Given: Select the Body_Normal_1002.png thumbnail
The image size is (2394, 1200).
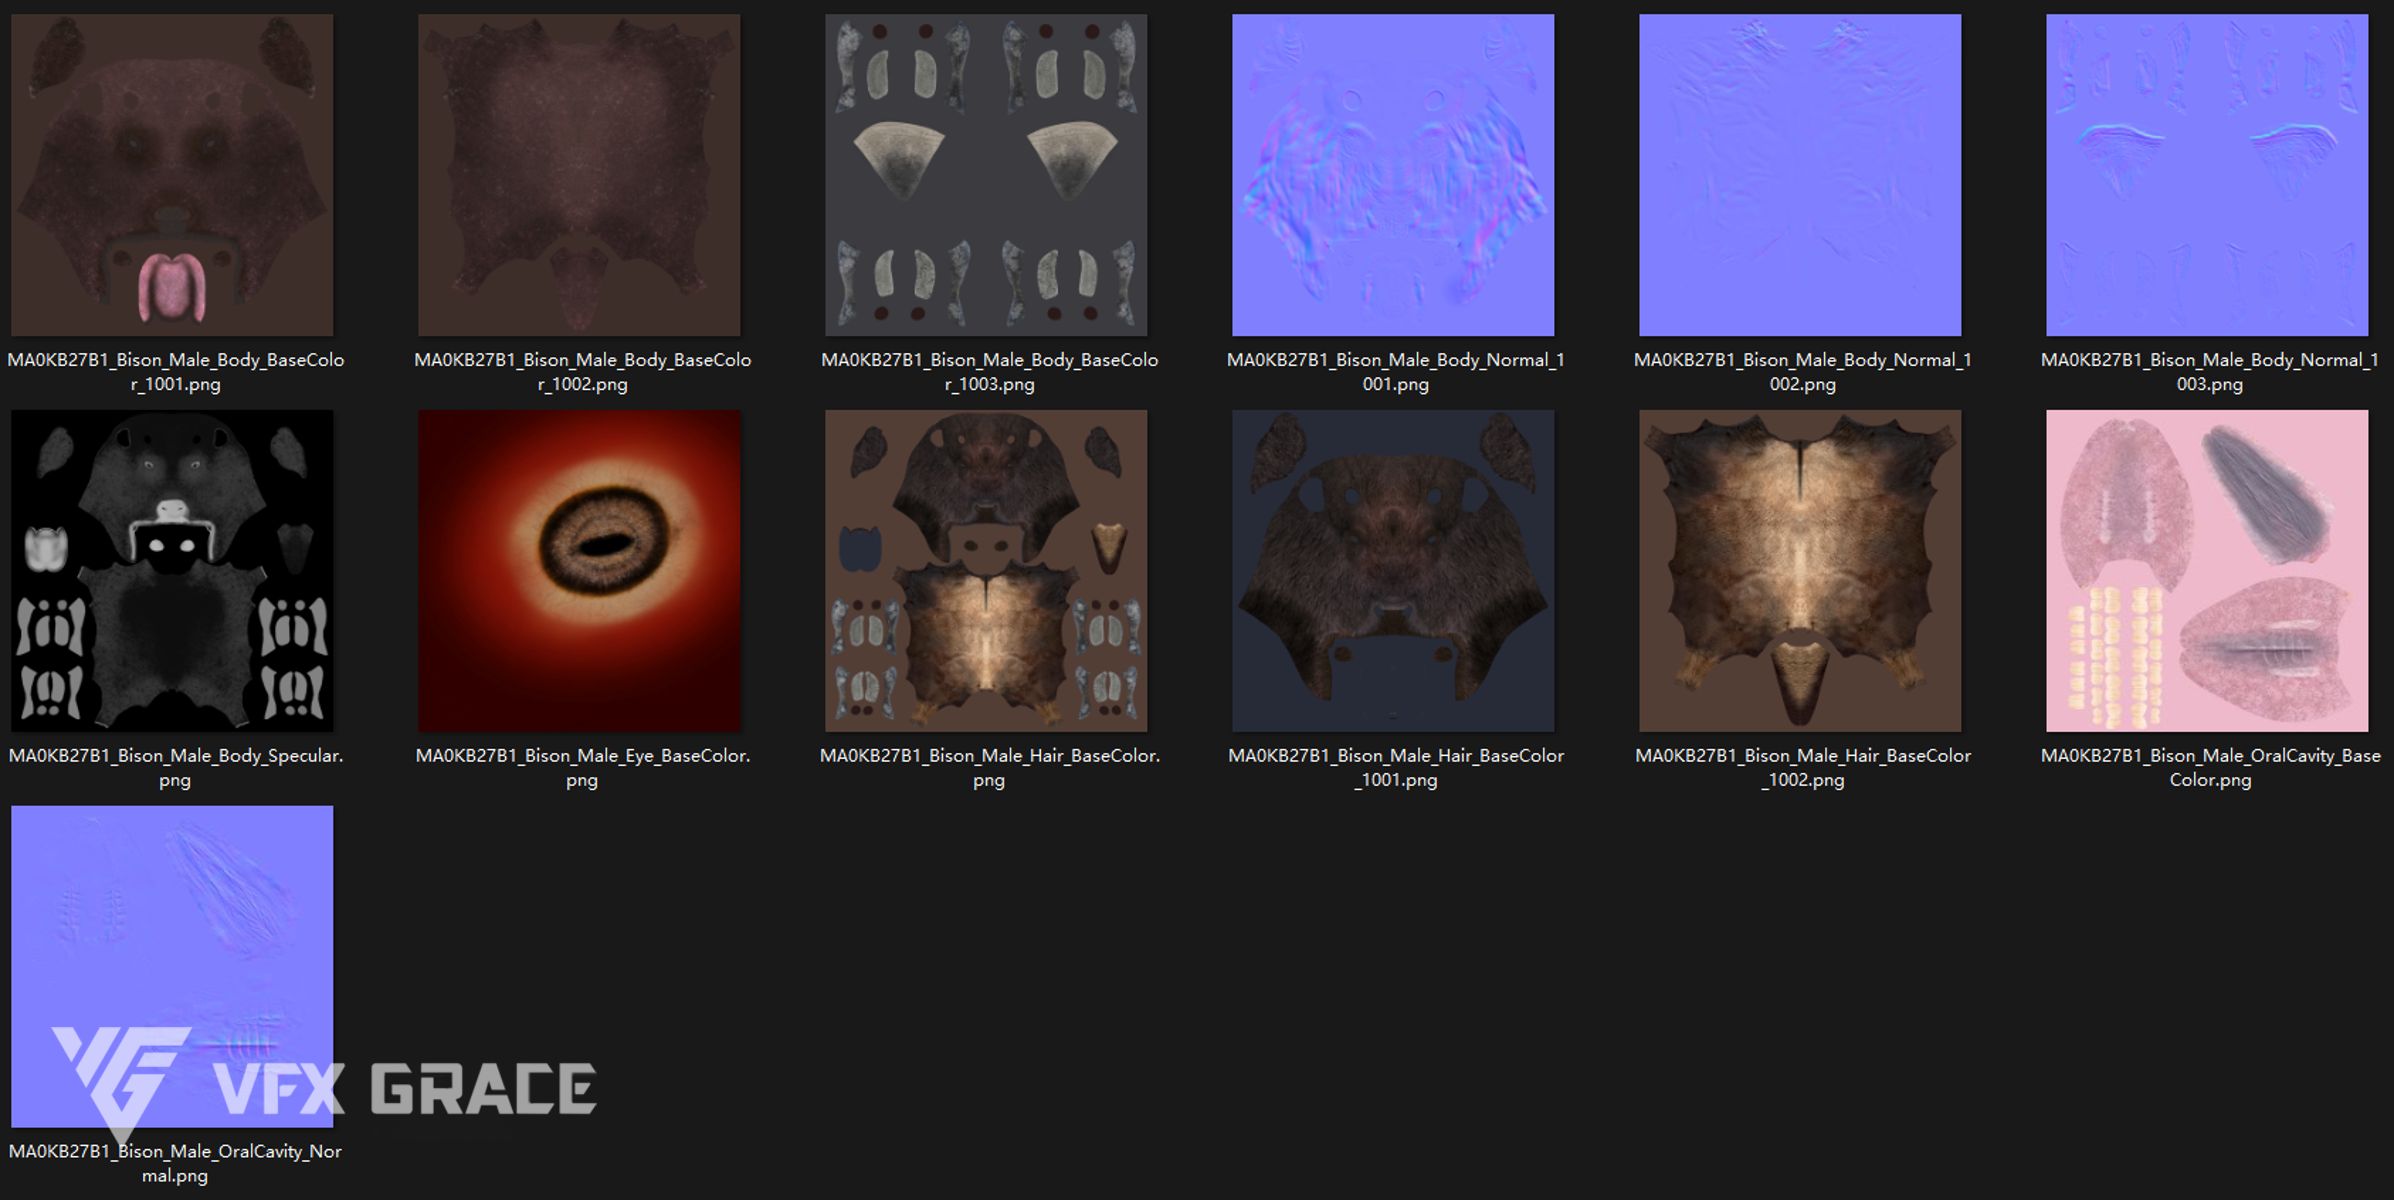Looking at the screenshot, I should click(x=1800, y=175).
